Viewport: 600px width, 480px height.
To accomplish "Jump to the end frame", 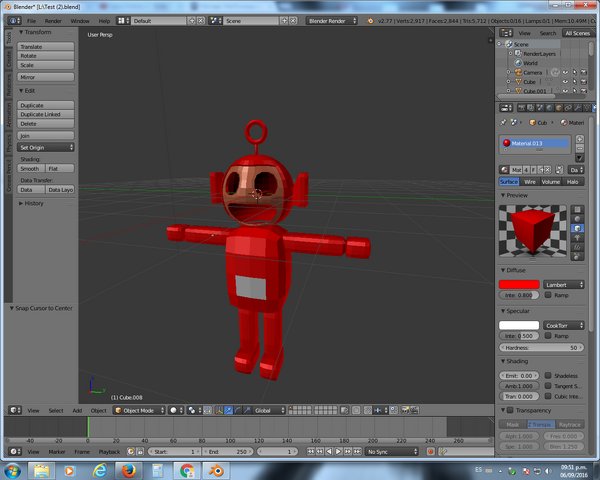I will tap(357, 452).
